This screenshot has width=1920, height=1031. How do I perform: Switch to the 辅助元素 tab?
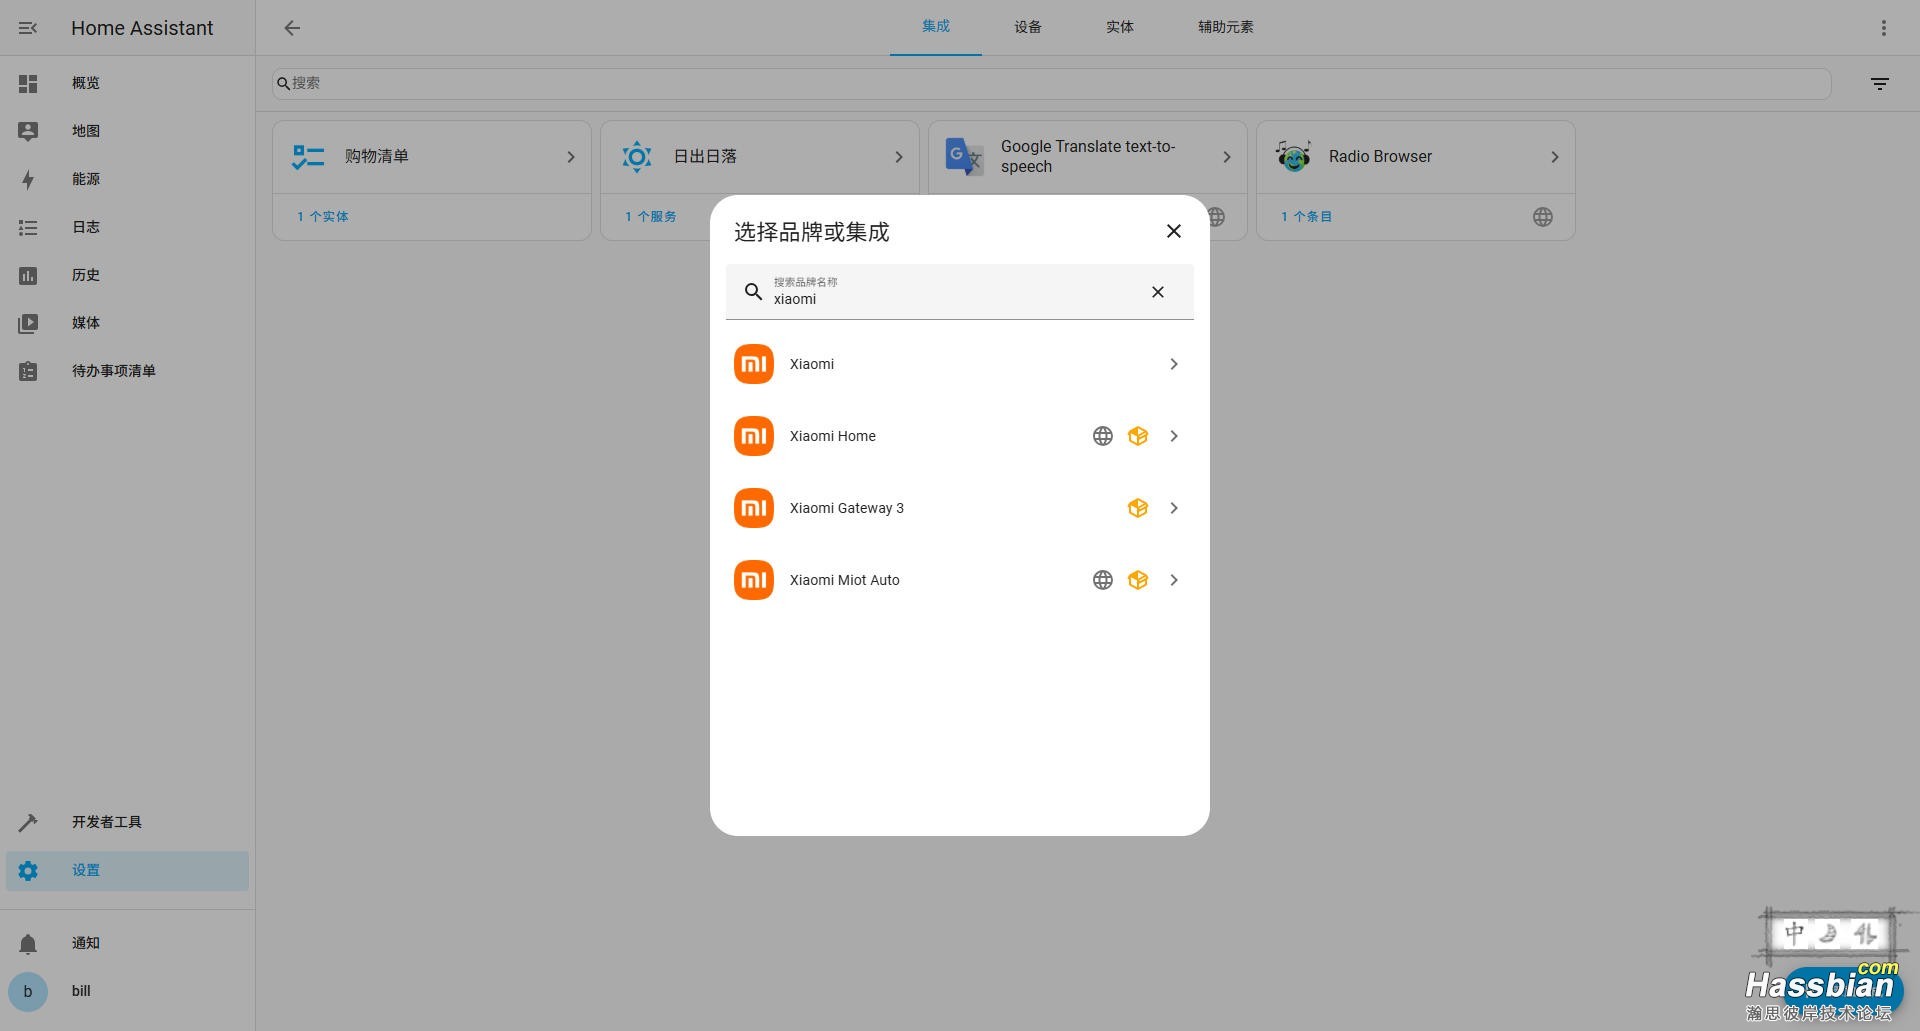coord(1226,27)
